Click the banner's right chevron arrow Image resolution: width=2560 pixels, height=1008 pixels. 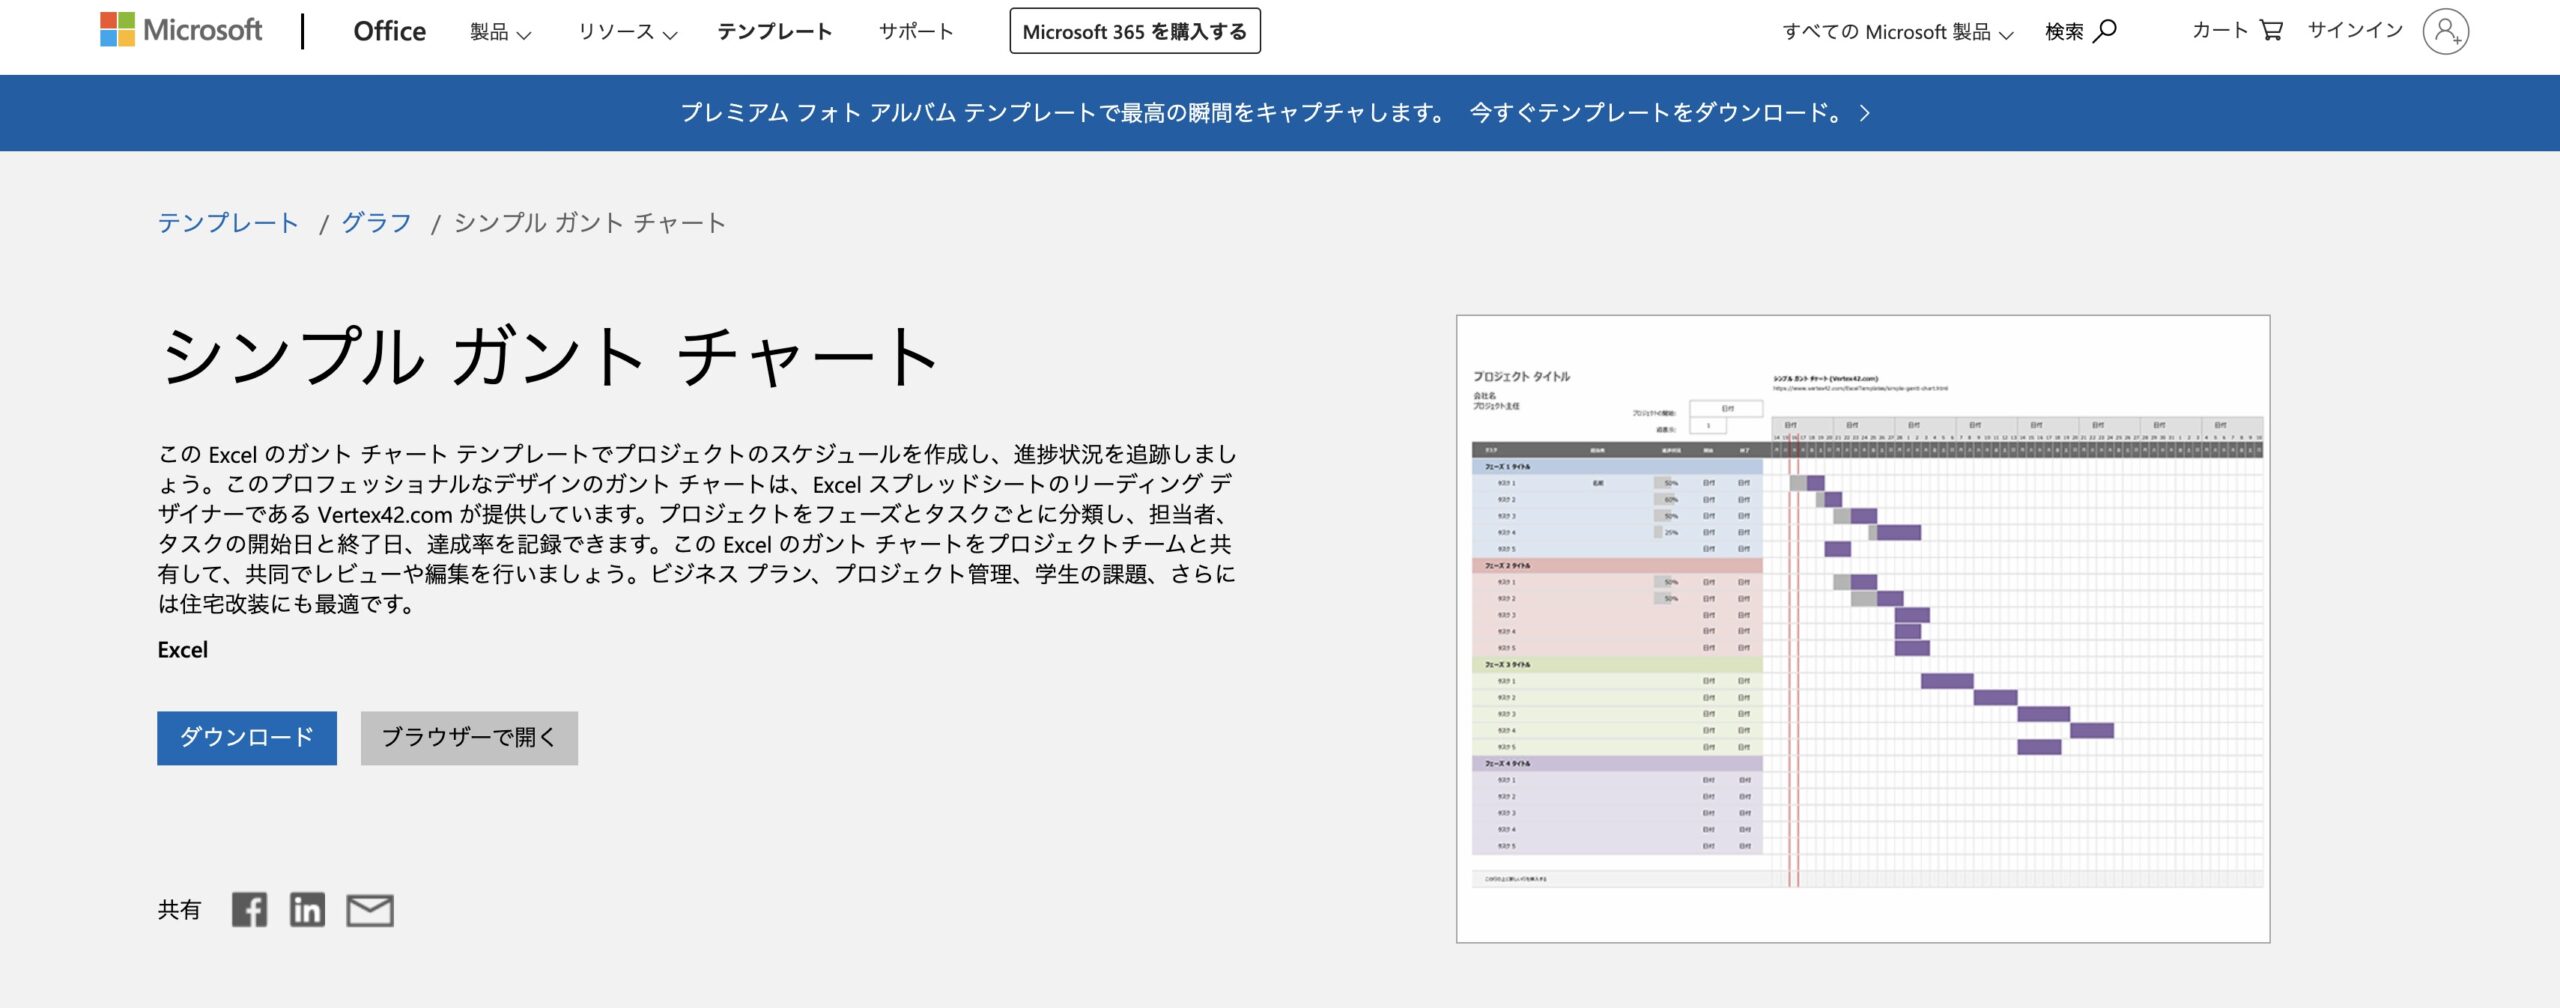point(1864,113)
